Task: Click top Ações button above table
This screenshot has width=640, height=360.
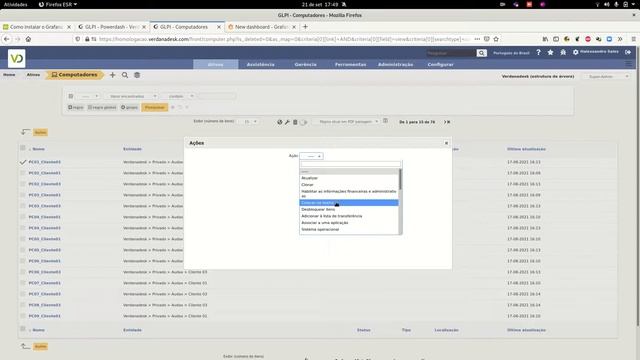Action: click(x=40, y=132)
